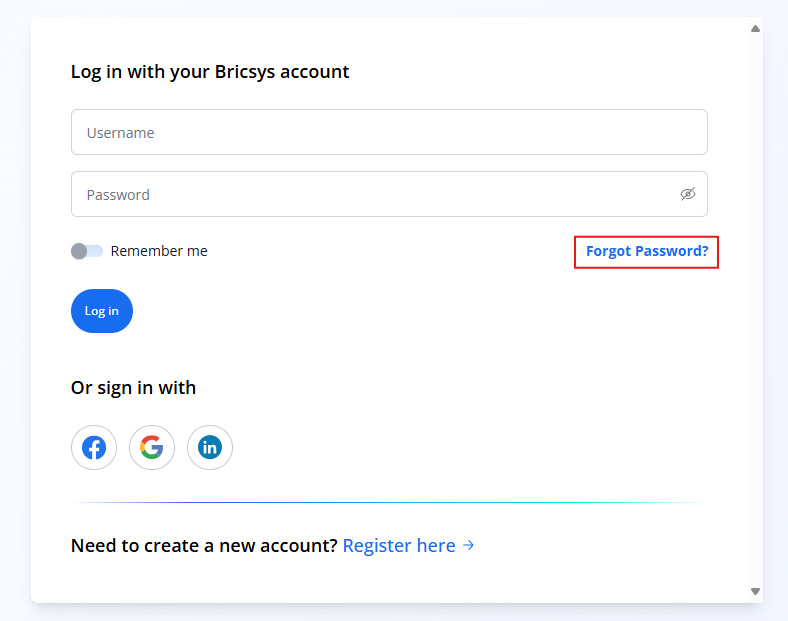Show password using the crossed-eye icon
The image size is (788, 621).
pyautogui.click(x=687, y=194)
